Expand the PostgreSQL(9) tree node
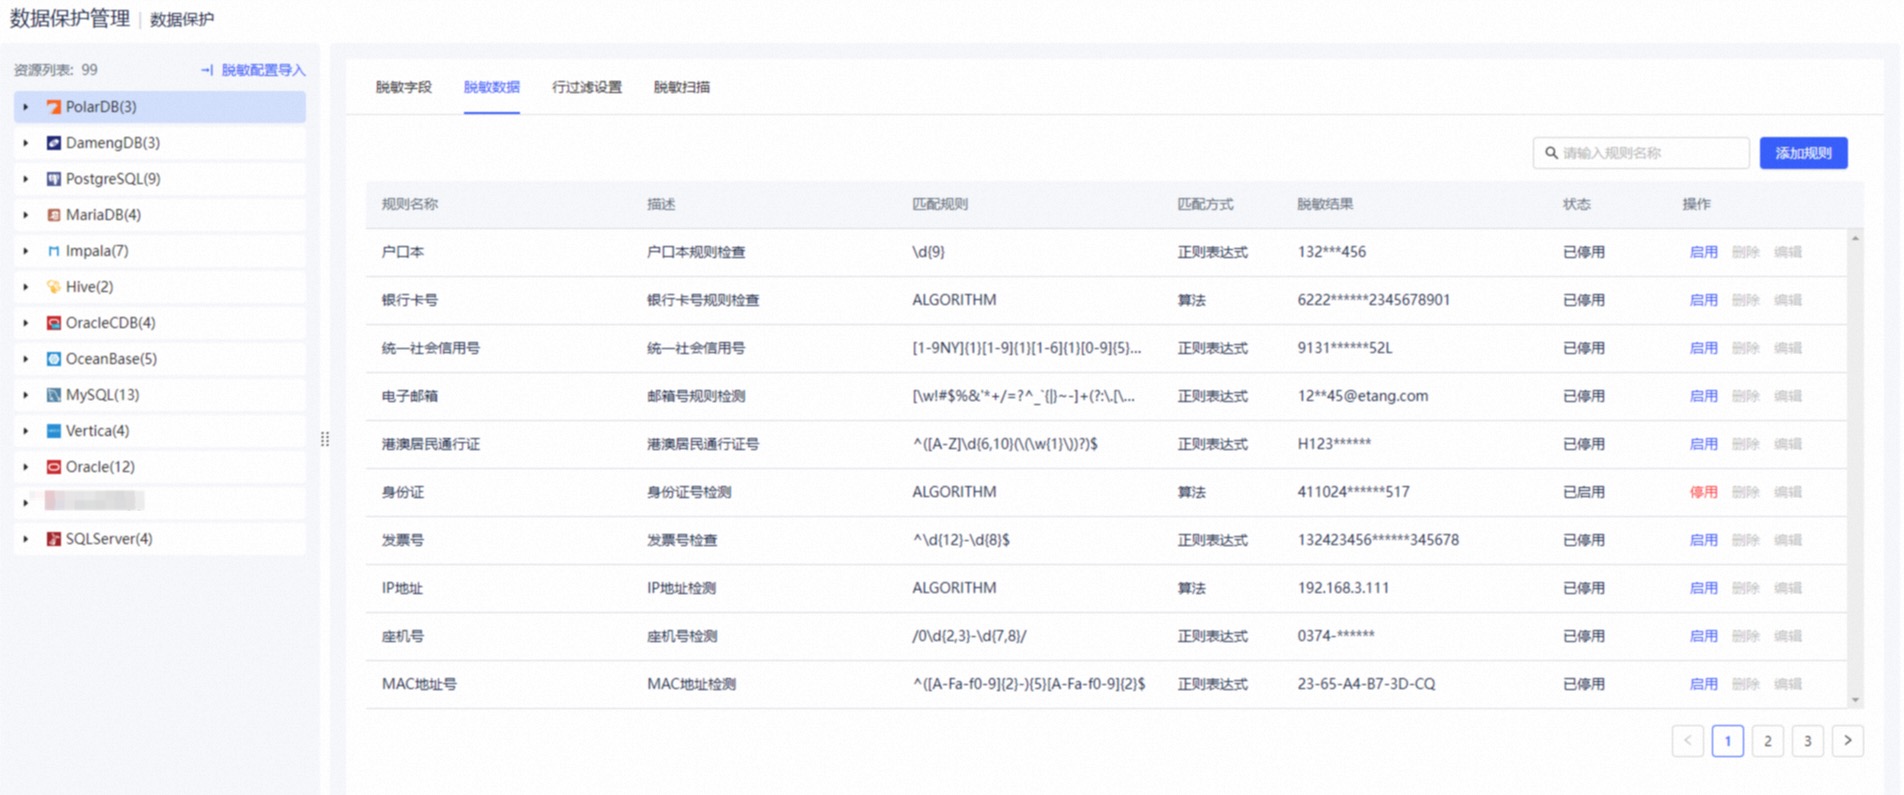 (26, 179)
